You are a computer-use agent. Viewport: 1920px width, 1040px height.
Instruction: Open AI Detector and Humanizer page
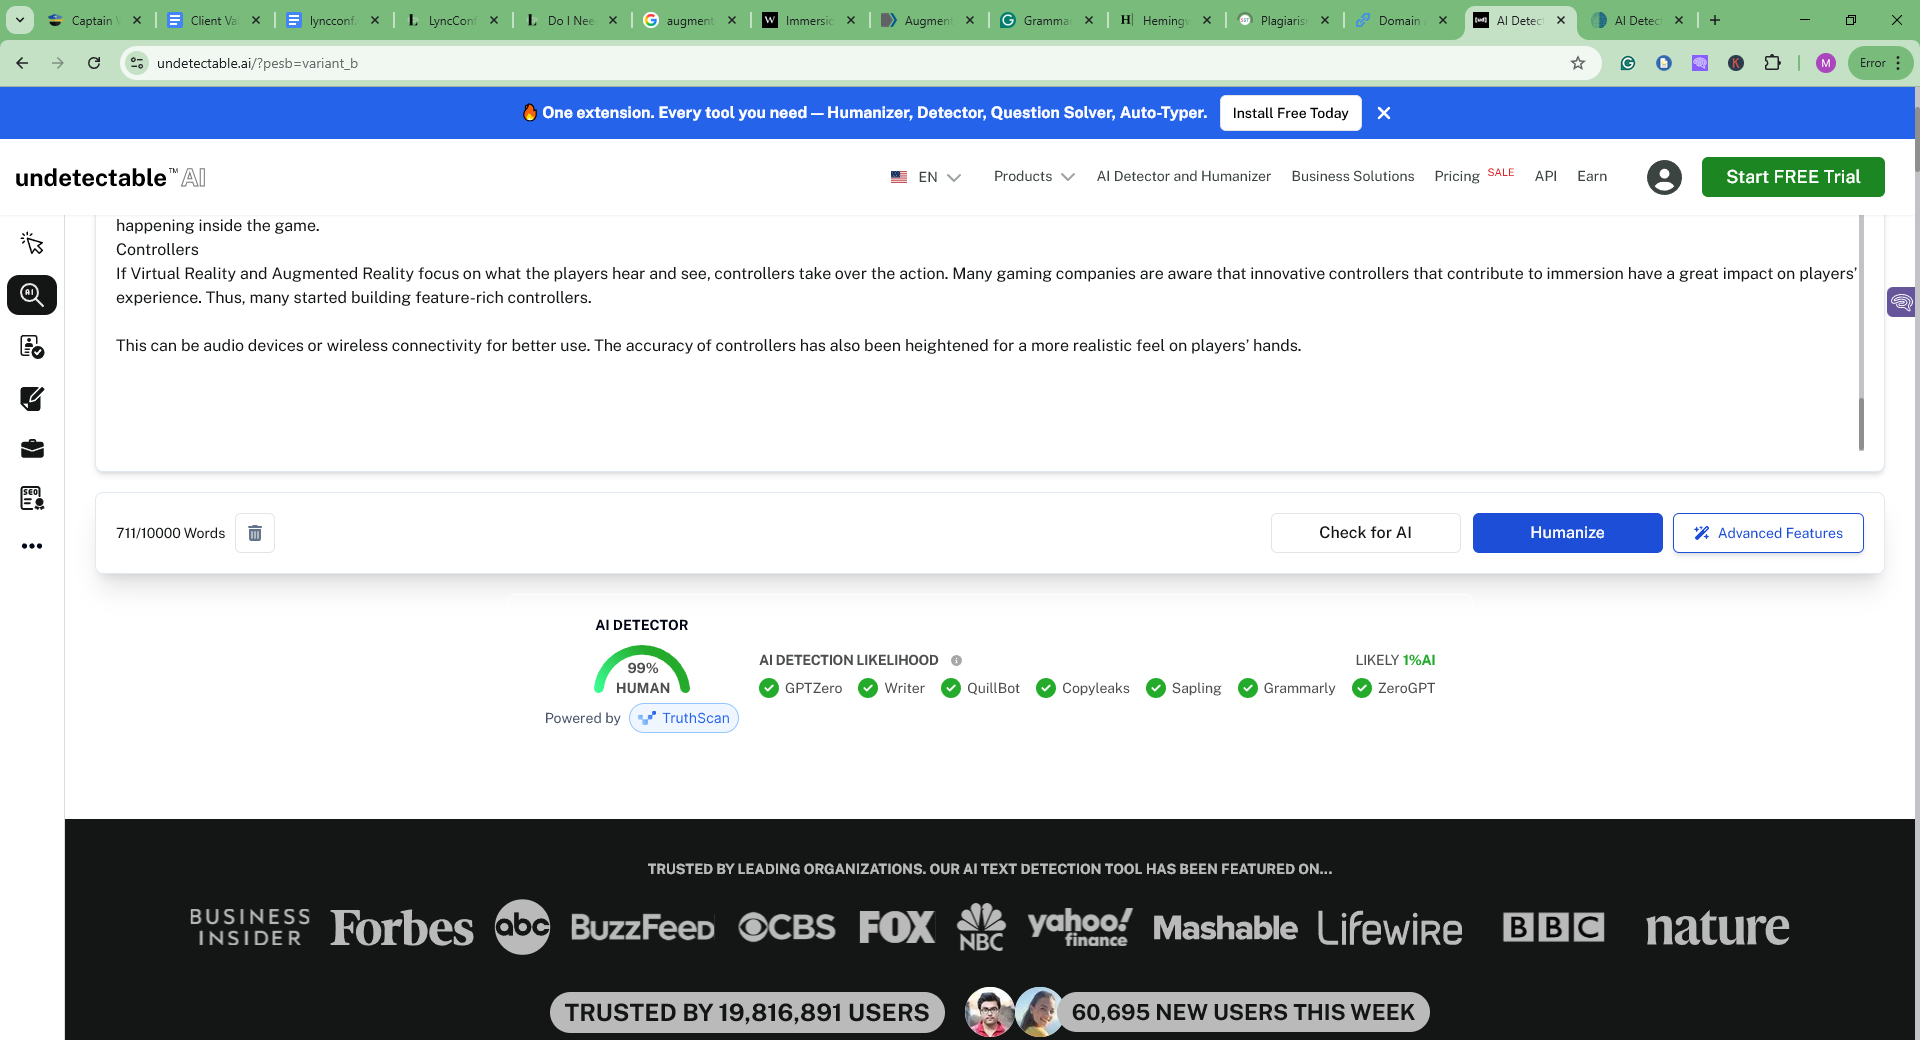[x=1183, y=176]
